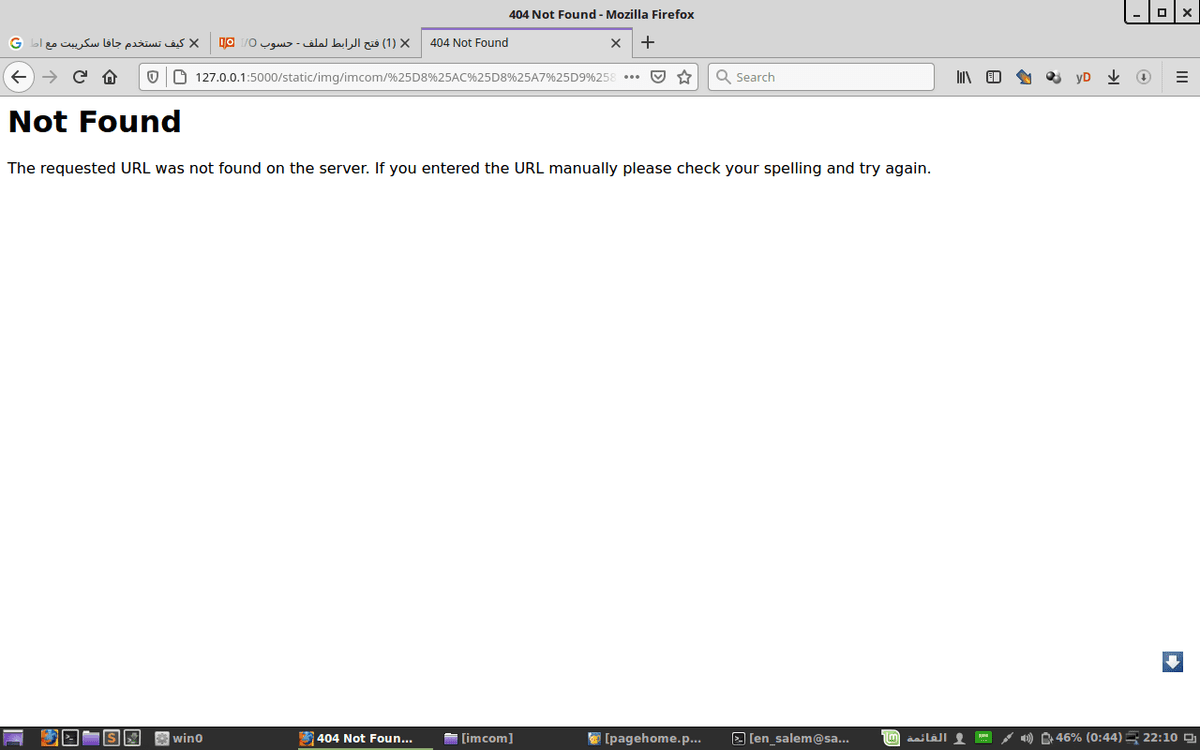The width and height of the screenshot is (1200, 750).
Task: Open the gray spheres extension icon
Action: pos(1053,77)
